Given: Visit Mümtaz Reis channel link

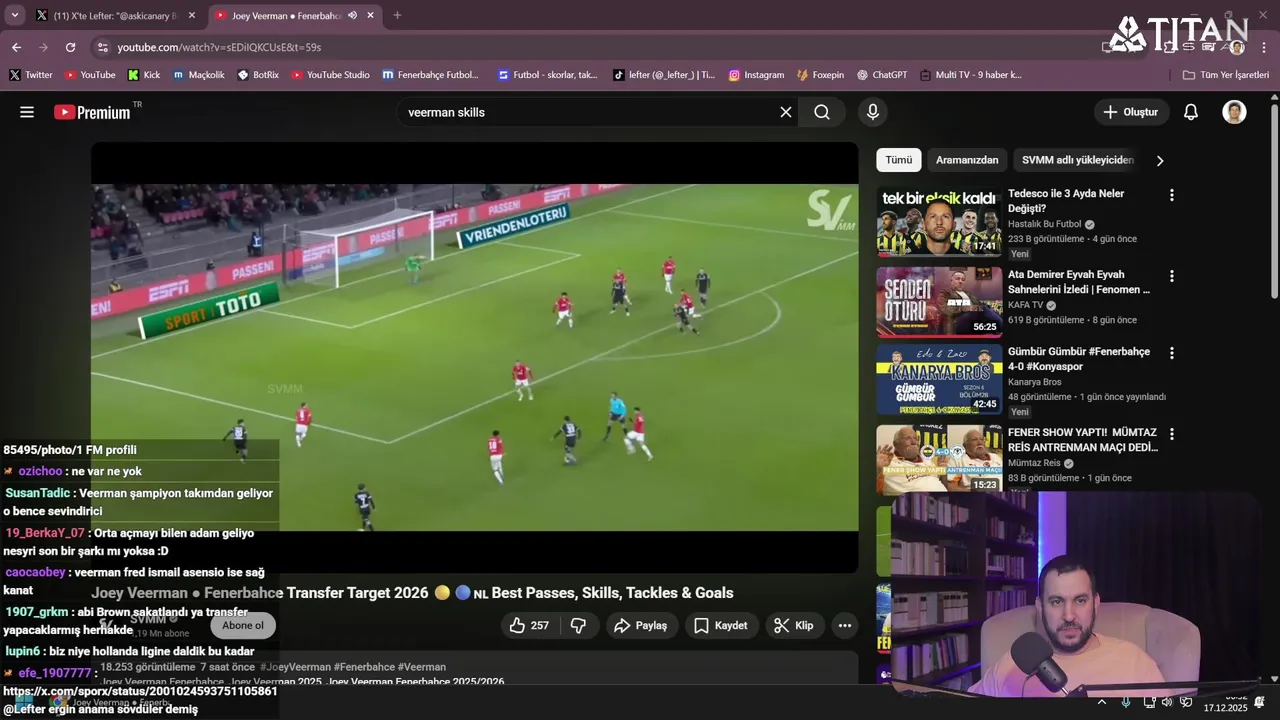Looking at the screenshot, I should pos(1035,463).
